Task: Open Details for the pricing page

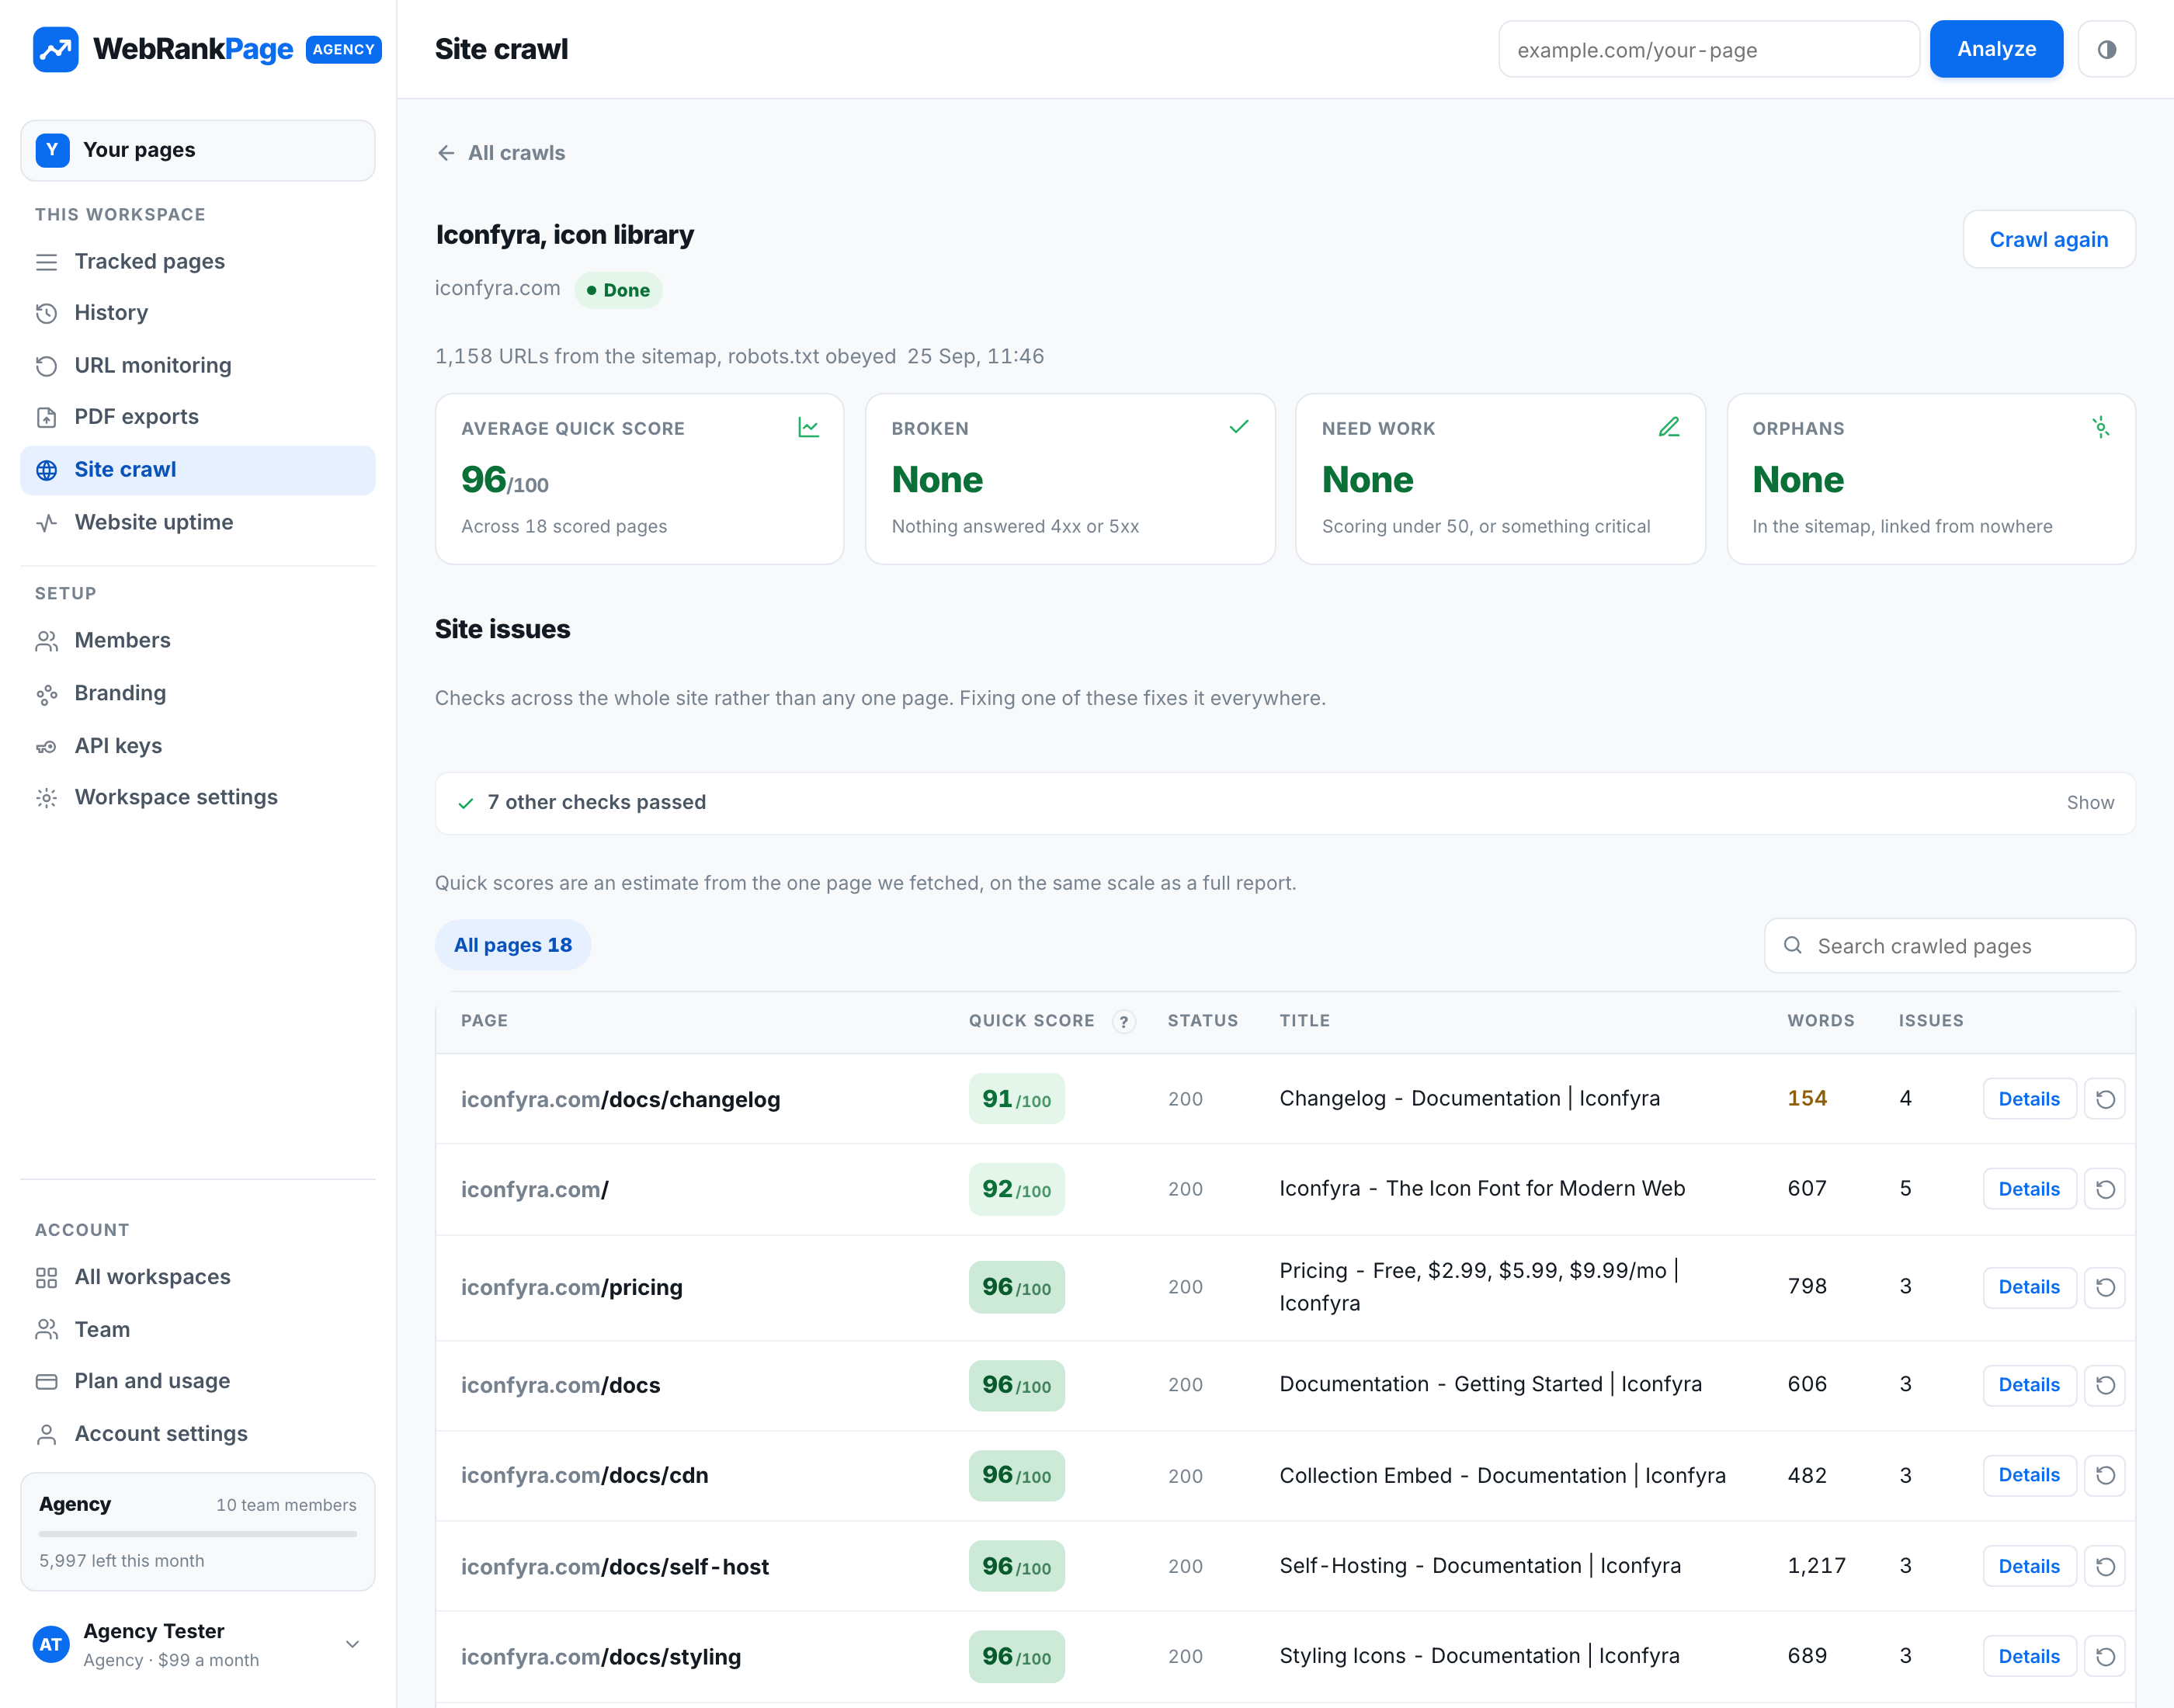Action: pos(2029,1287)
